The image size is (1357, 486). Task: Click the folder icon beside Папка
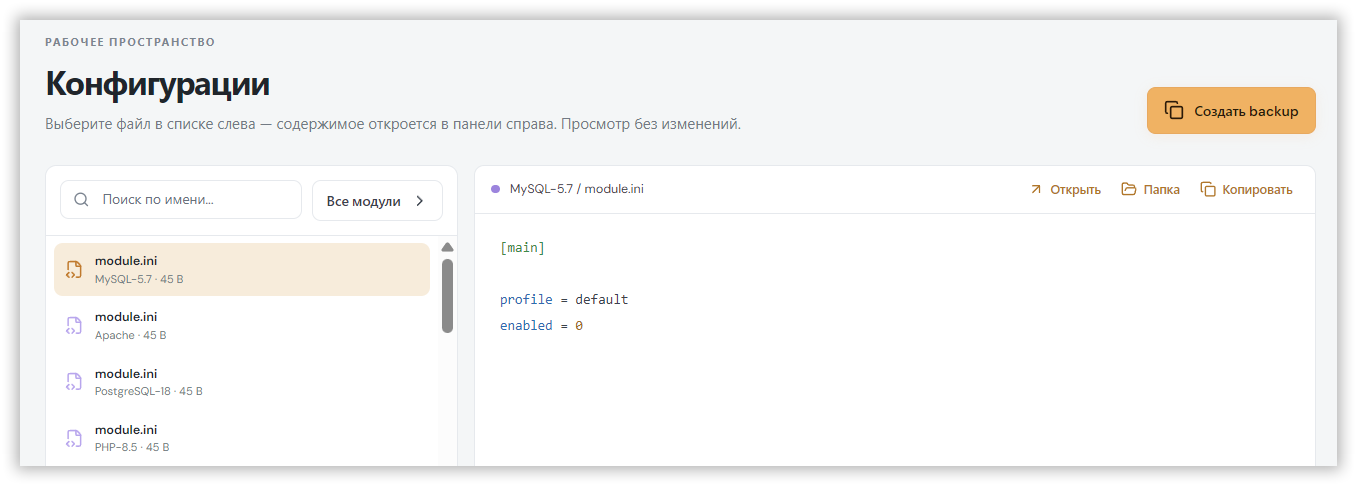coord(1129,189)
